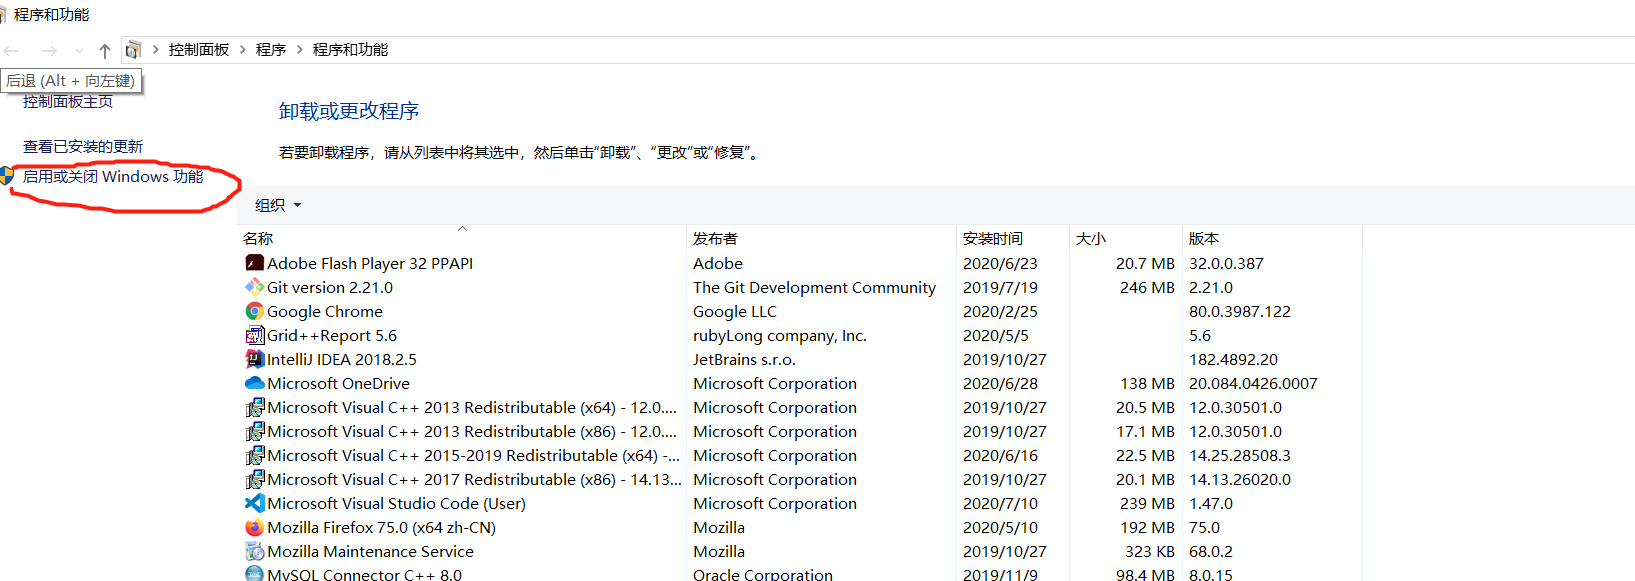
Task: Click publisher JetBrains s.r.o.
Action: 744,359
